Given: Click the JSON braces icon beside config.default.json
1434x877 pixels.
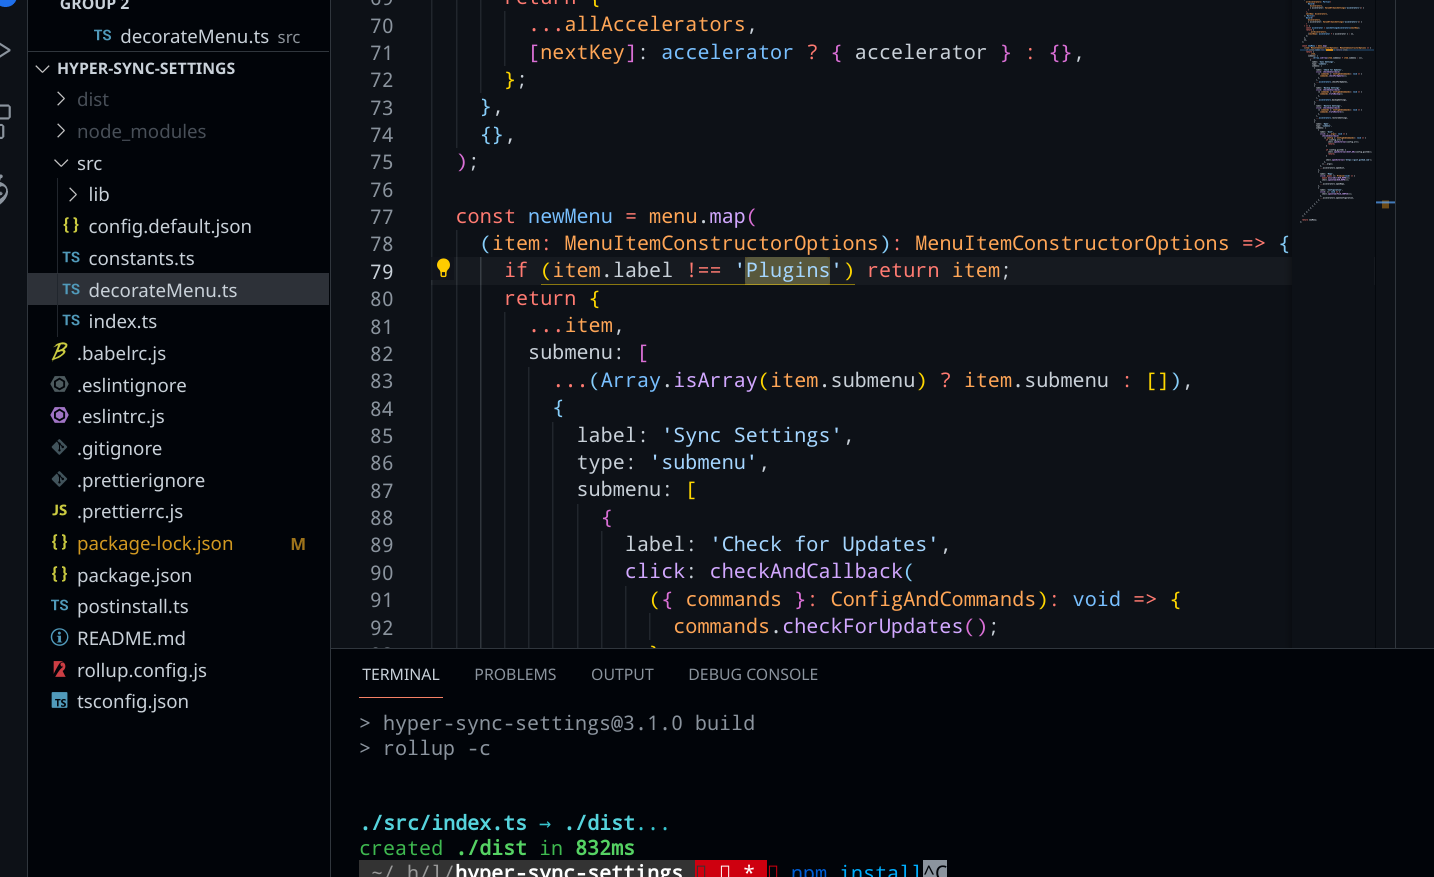Looking at the screenshot, I should [69, 226].
